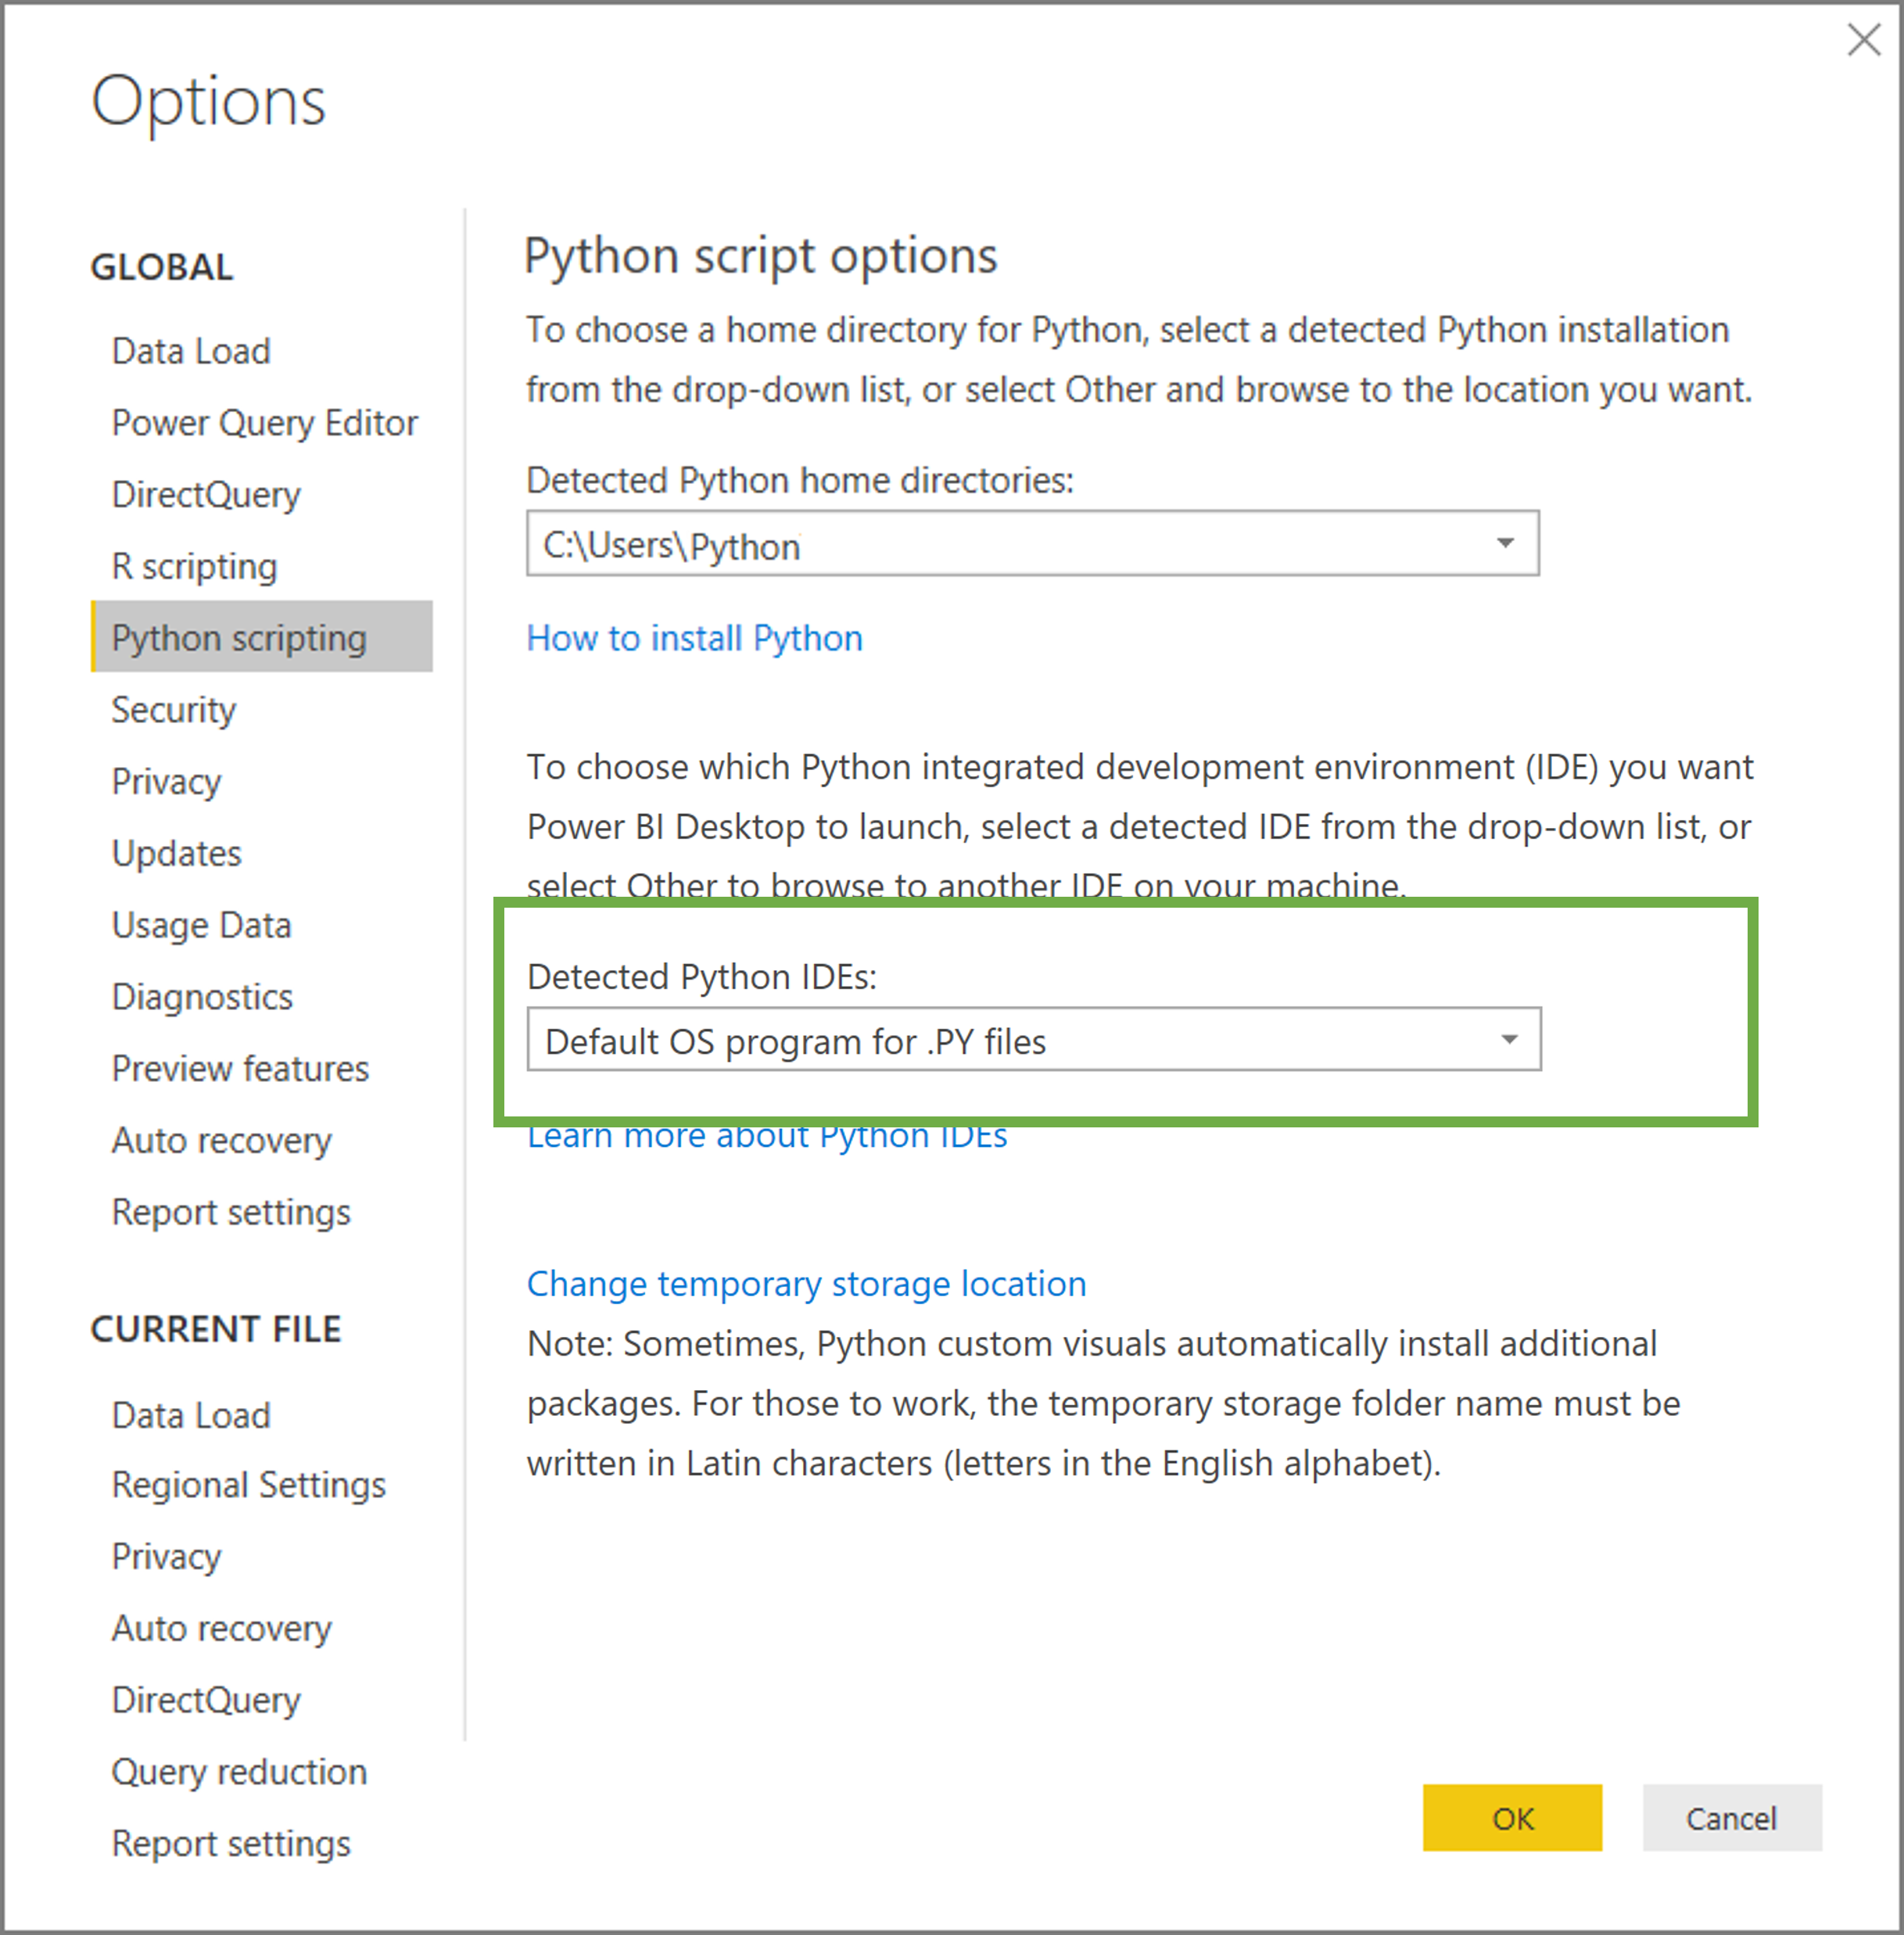Select Query reduction settings
1904x1935 pixels.
[x=239, y=1772]
